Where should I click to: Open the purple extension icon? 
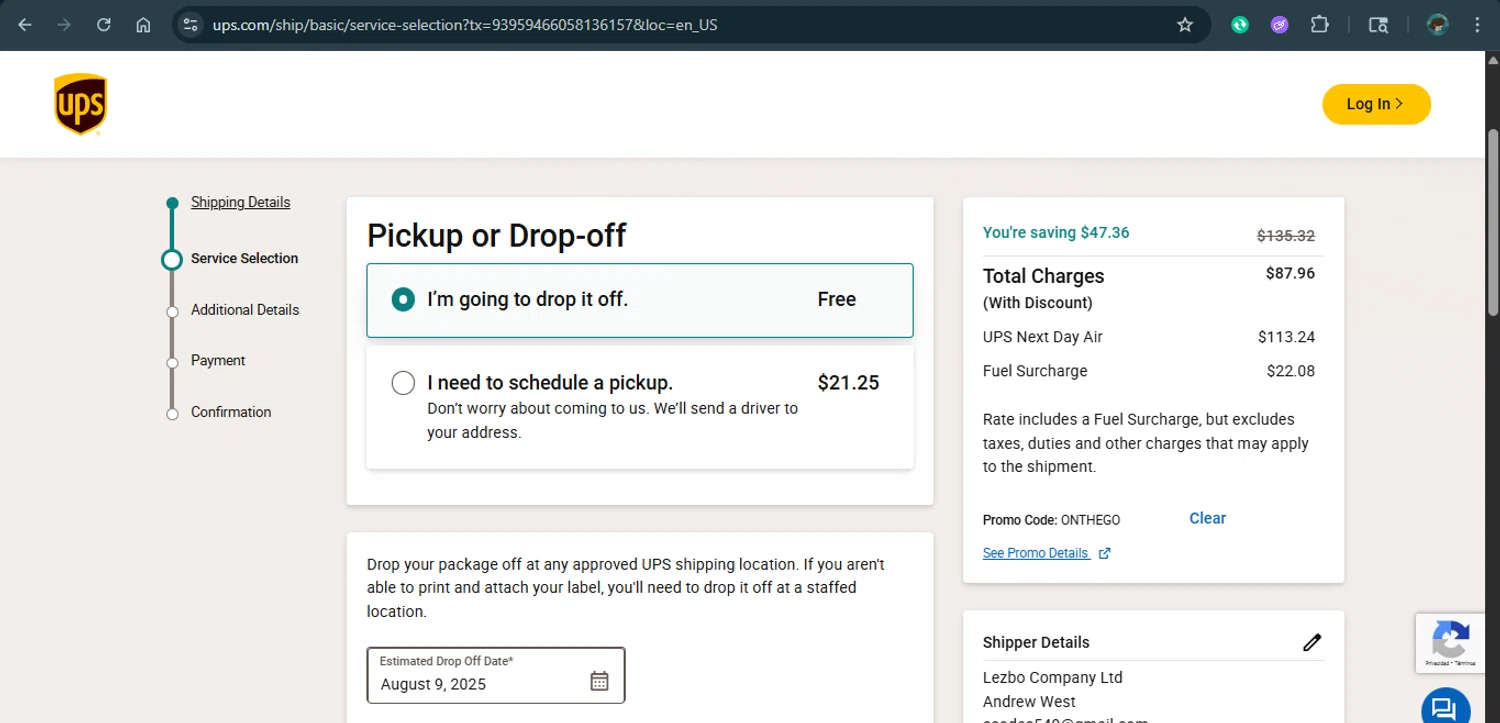(x=1280, y=25)
